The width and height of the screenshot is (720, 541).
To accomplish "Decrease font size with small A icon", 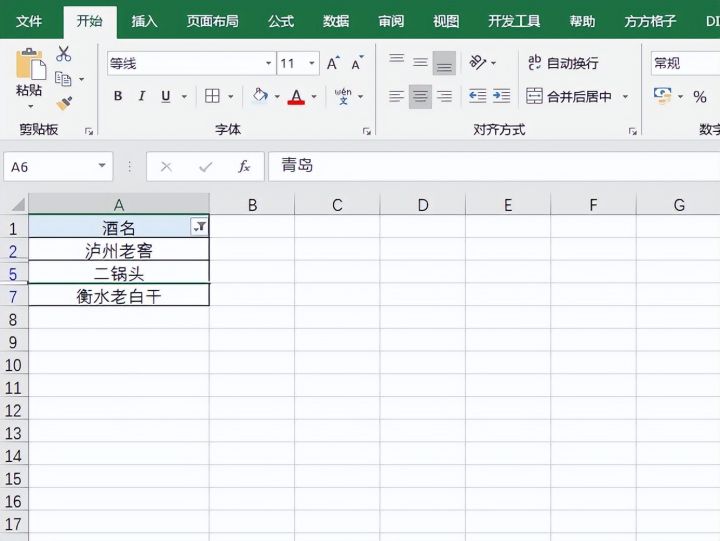I will pos(357,63).
